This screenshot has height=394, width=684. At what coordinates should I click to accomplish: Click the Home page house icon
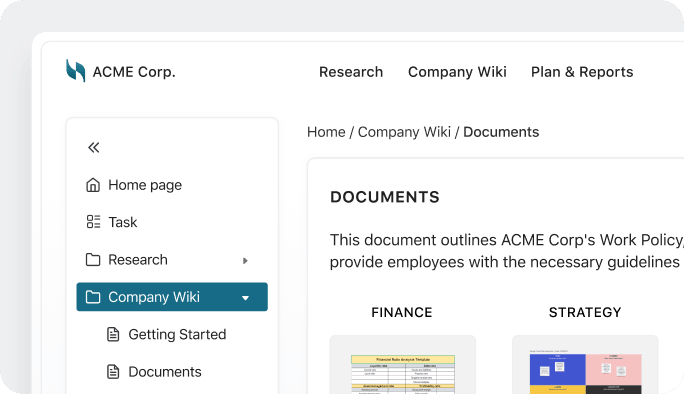pos(93,185)
